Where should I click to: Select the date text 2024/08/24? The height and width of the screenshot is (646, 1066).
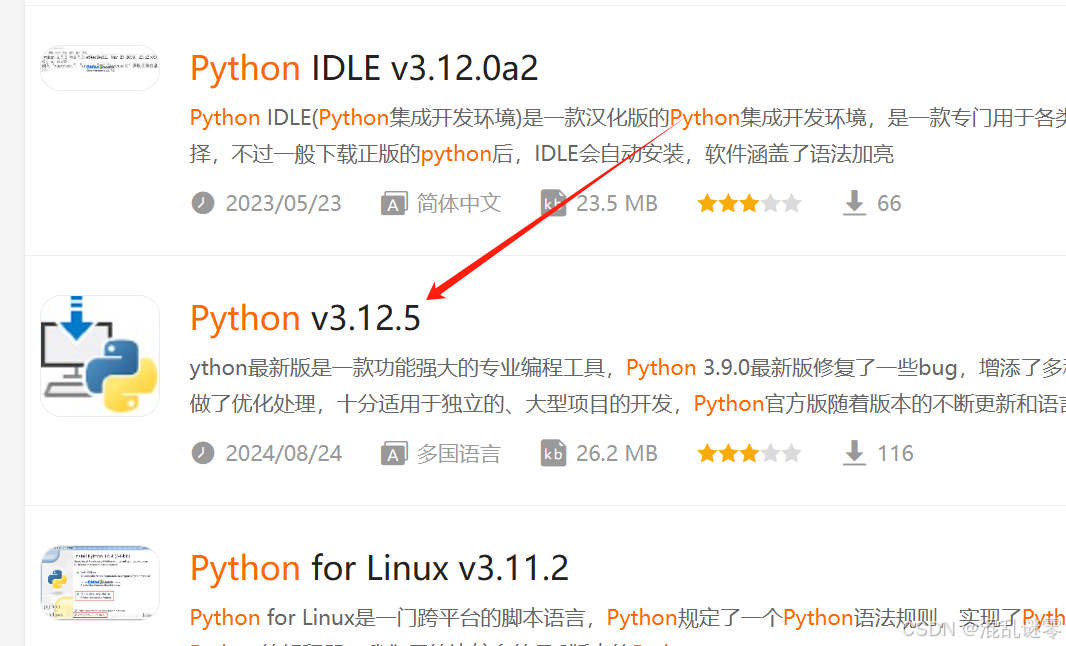point(283,454)
